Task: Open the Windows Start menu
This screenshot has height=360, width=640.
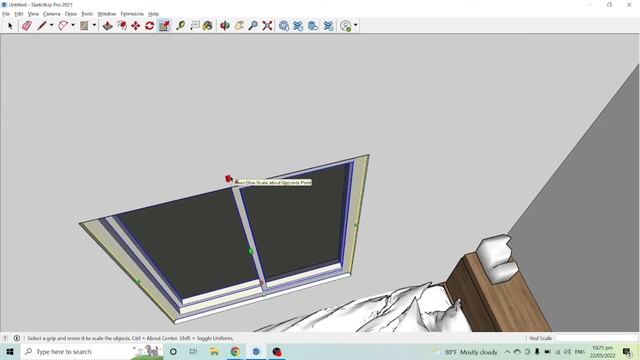Action: coord(10,351)
